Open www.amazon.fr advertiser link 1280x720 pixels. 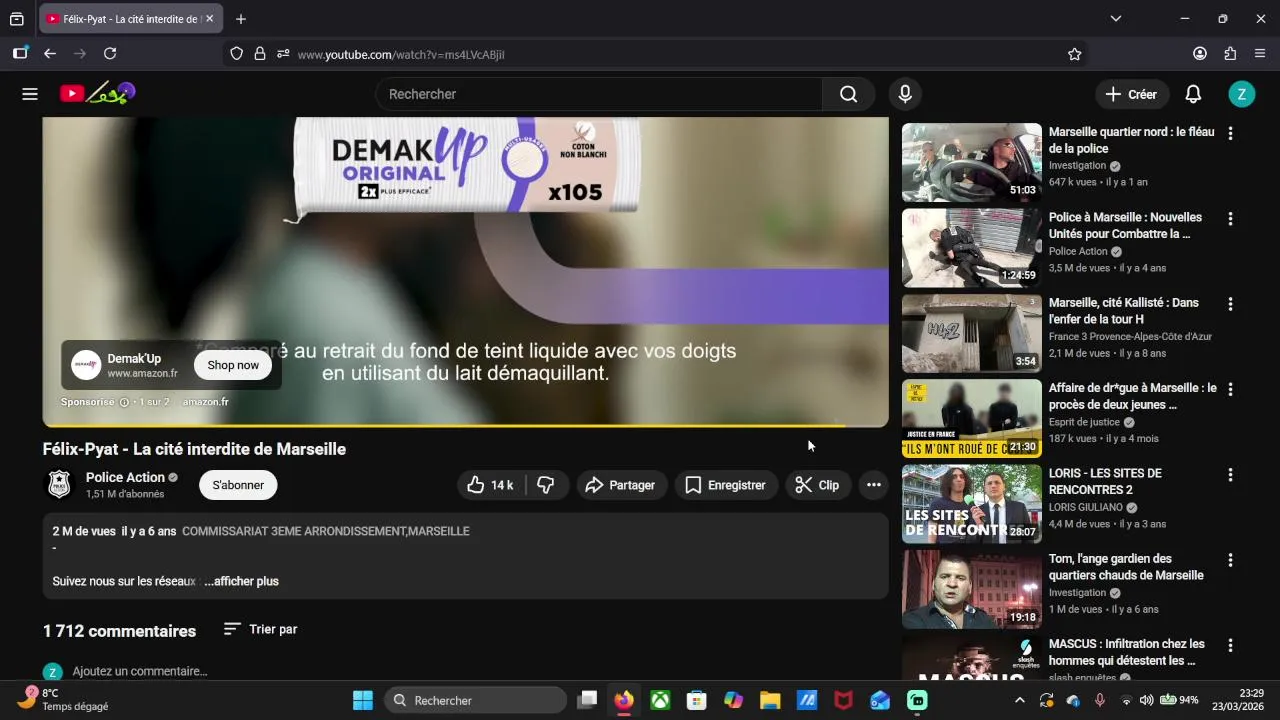coord(143,373)
